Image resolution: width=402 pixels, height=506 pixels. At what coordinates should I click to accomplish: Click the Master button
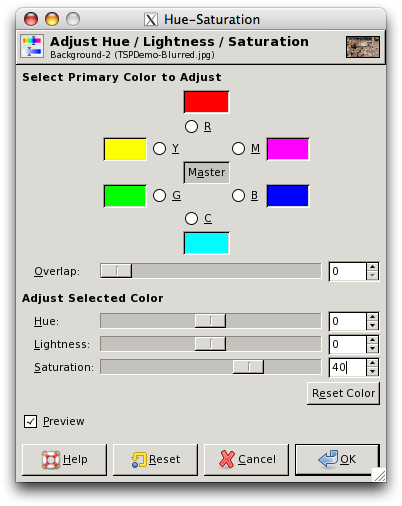206,172
